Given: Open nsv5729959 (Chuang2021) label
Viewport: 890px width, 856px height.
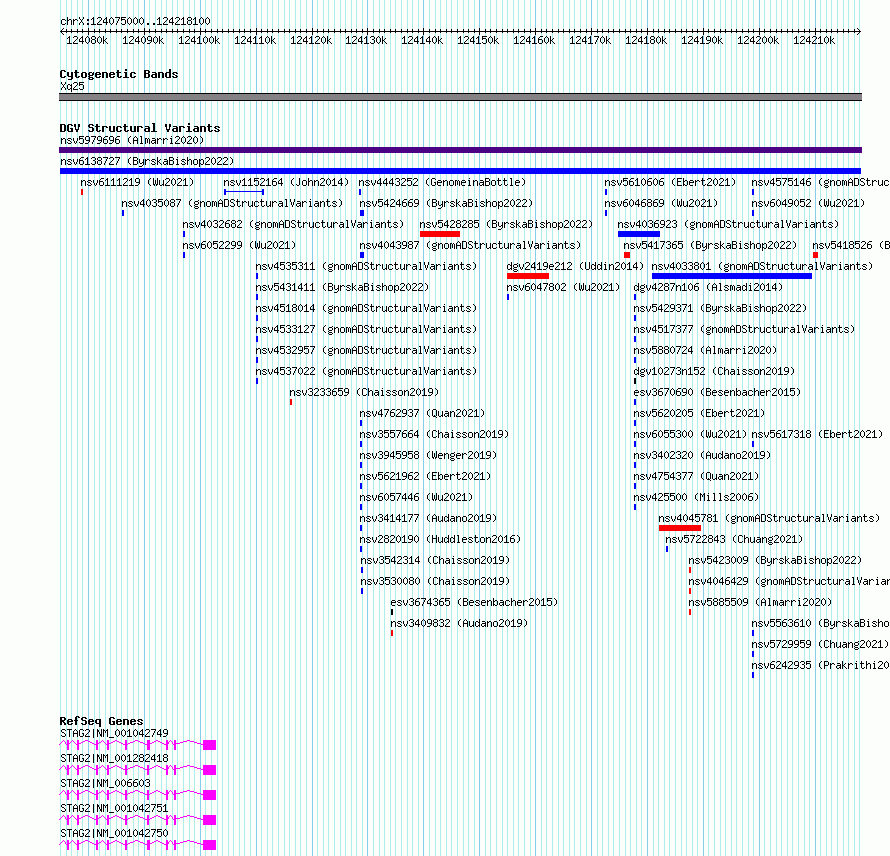Looking at the screenshot, I should tap(820, 644).
